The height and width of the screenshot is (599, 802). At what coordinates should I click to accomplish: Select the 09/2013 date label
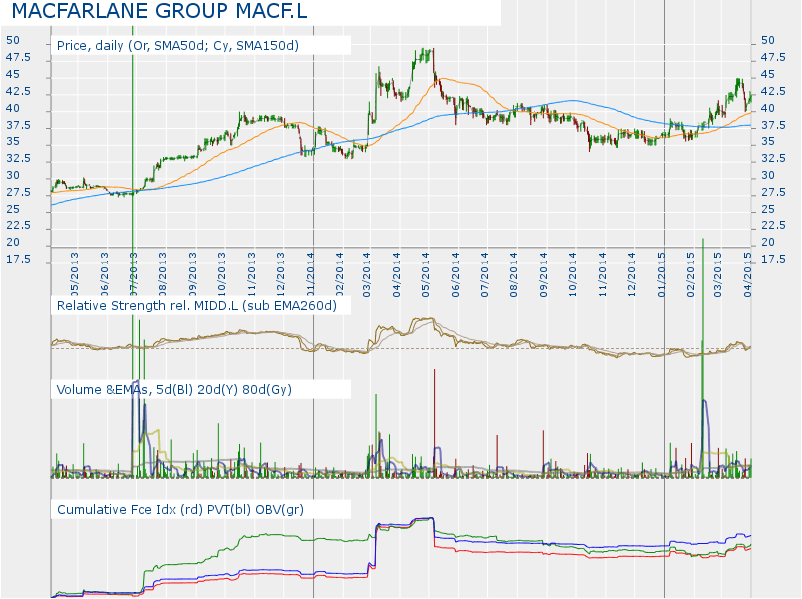(192, 275)
